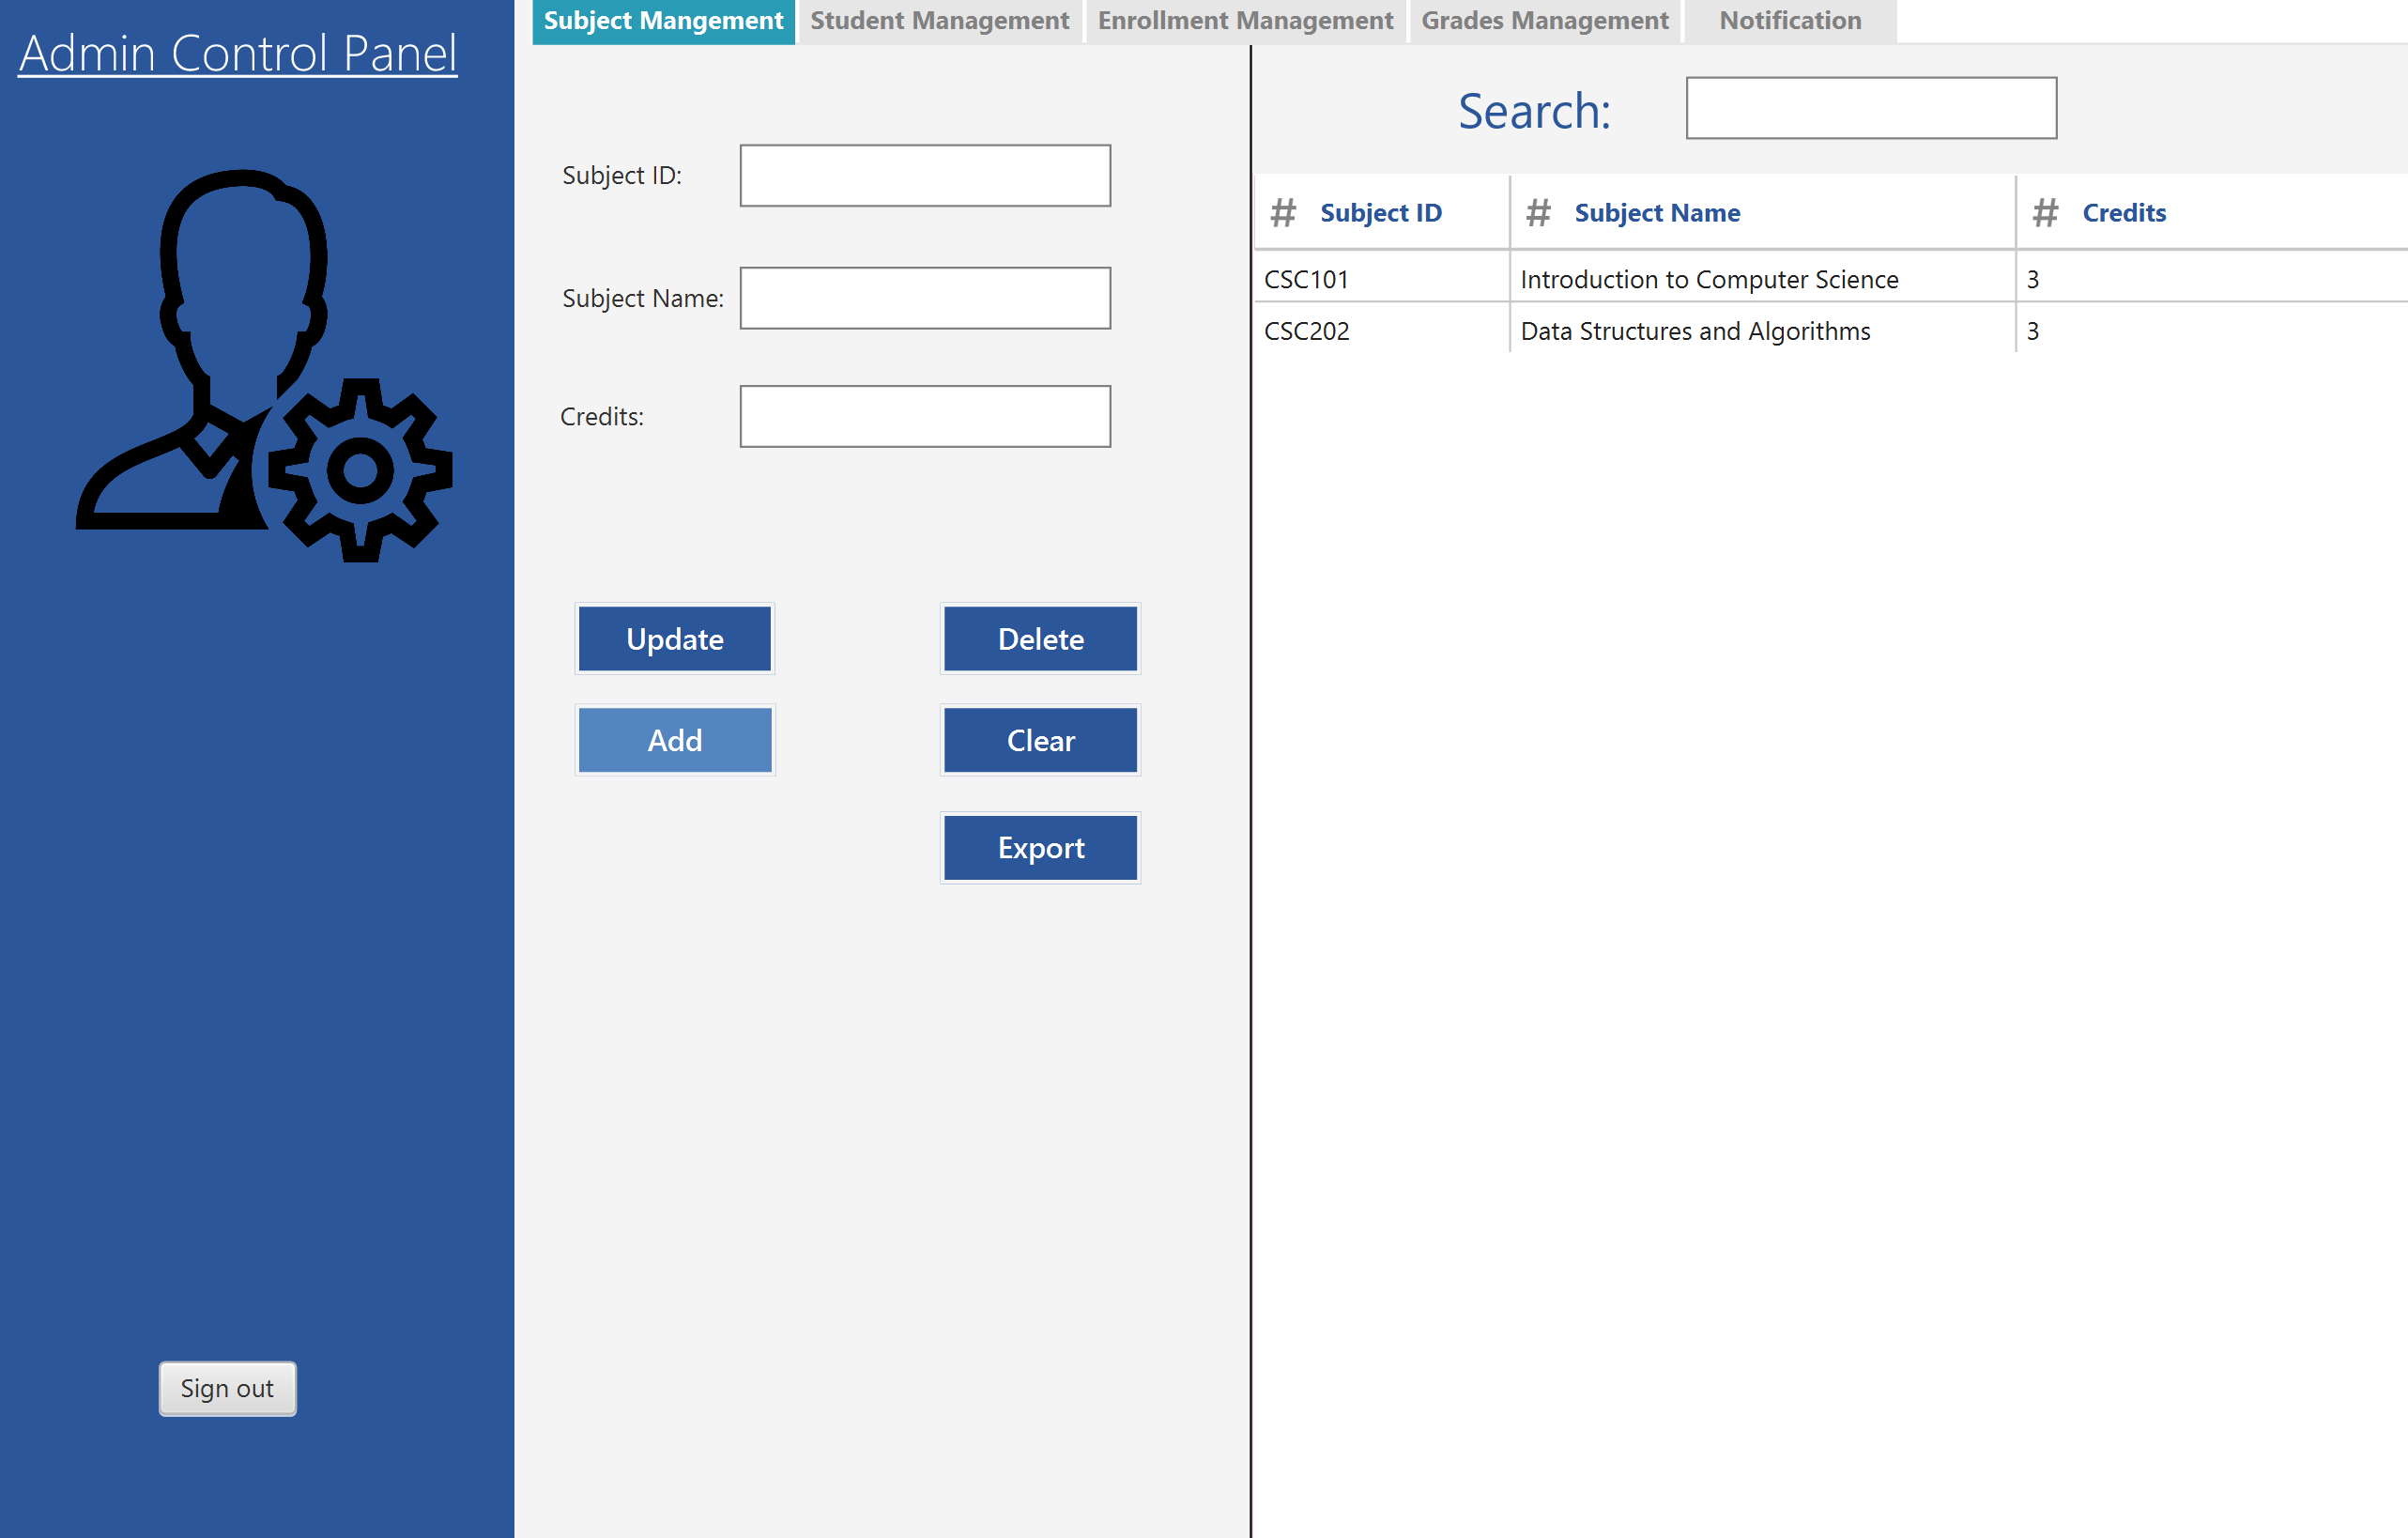The height and width of the screenshot is (1538, 2408).
Task: Open the Enrollment Management tab
Action: pyautogui.click(x=1245, y=21)
